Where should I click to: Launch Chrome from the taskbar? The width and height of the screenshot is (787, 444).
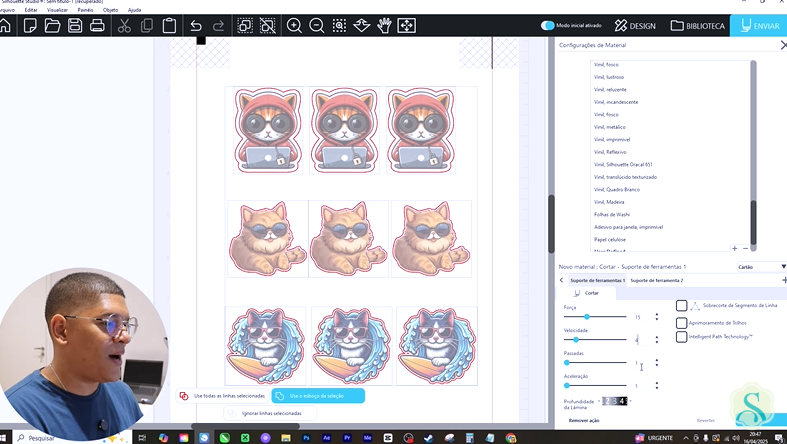click(510, 438)
